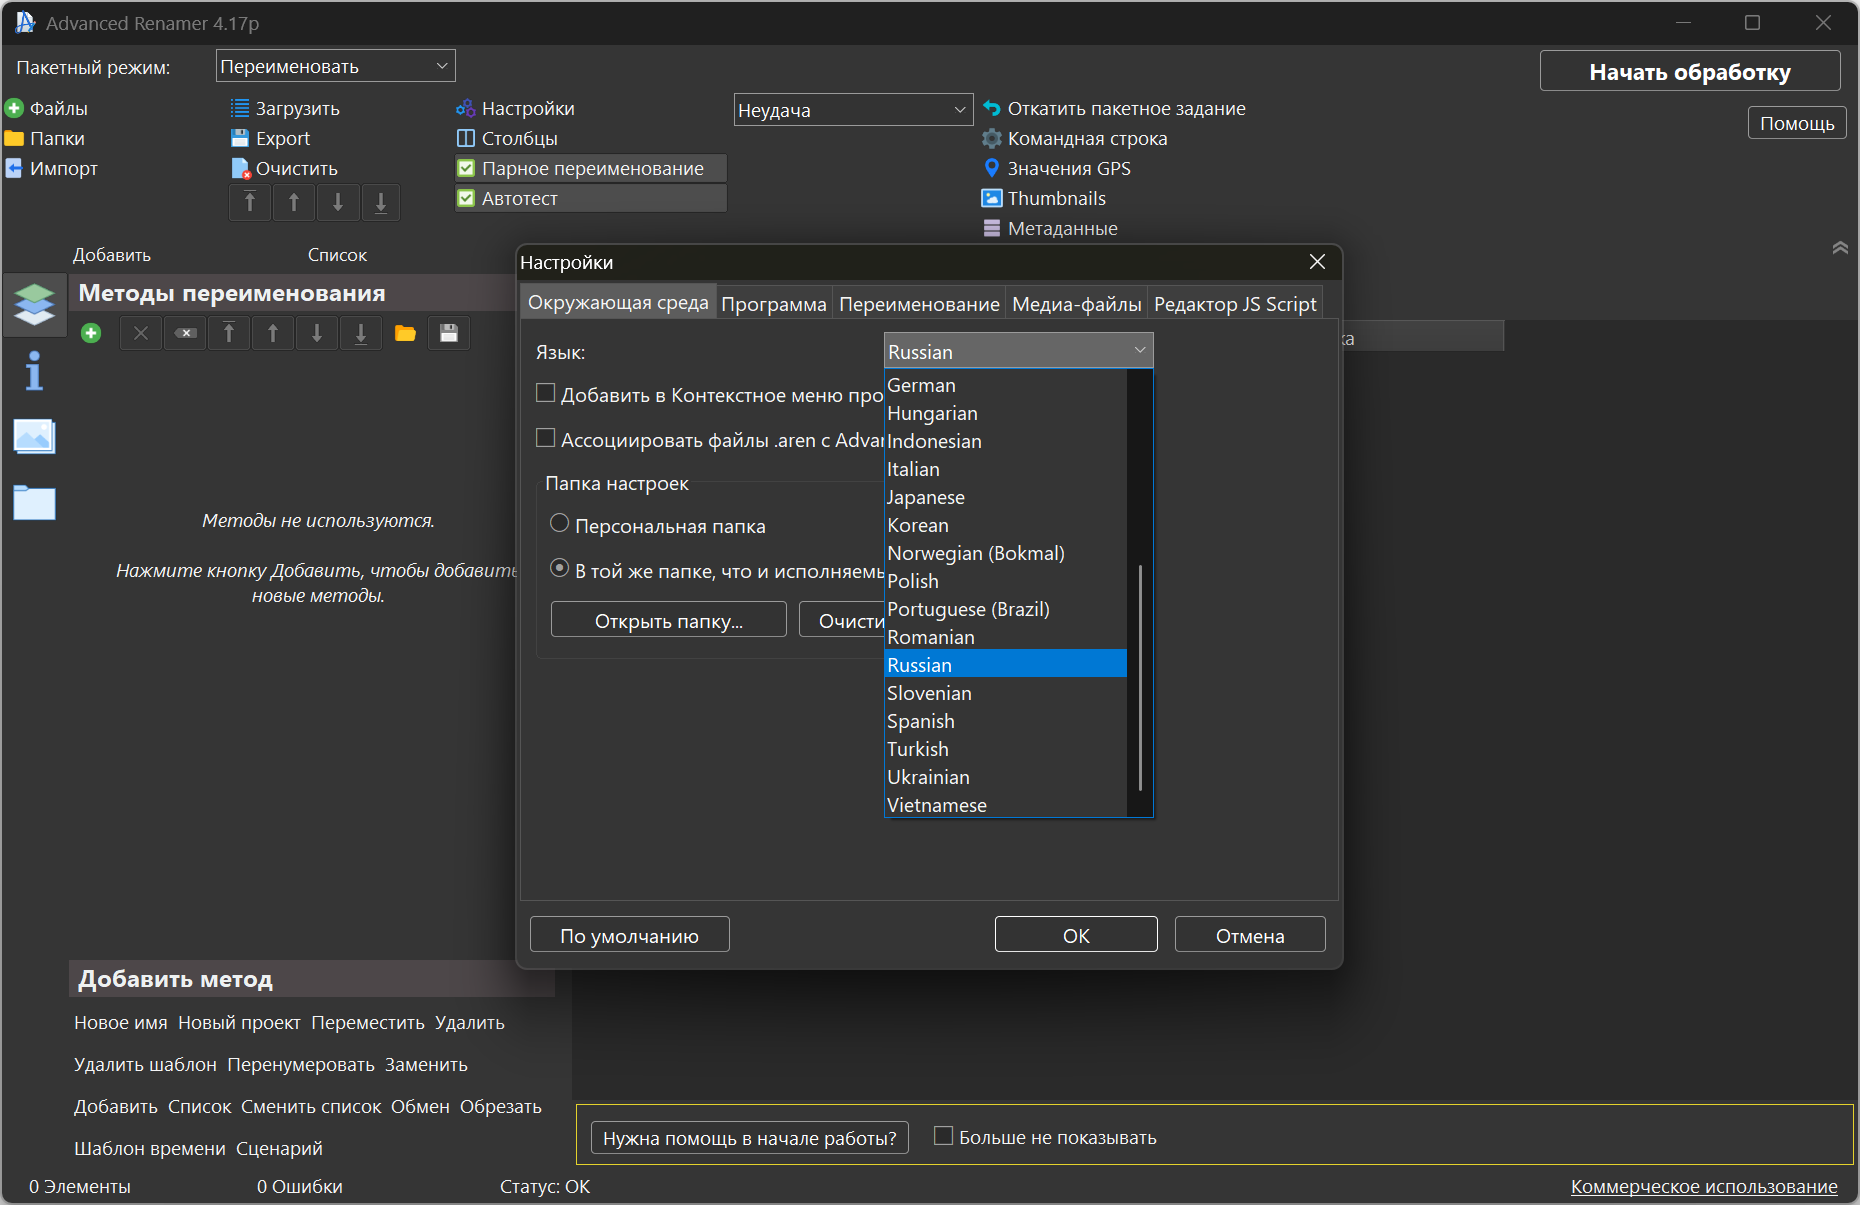Open the rename methods layers icon in sidebar
This screenshot has height=1205, width=1860.
point(34,303)
